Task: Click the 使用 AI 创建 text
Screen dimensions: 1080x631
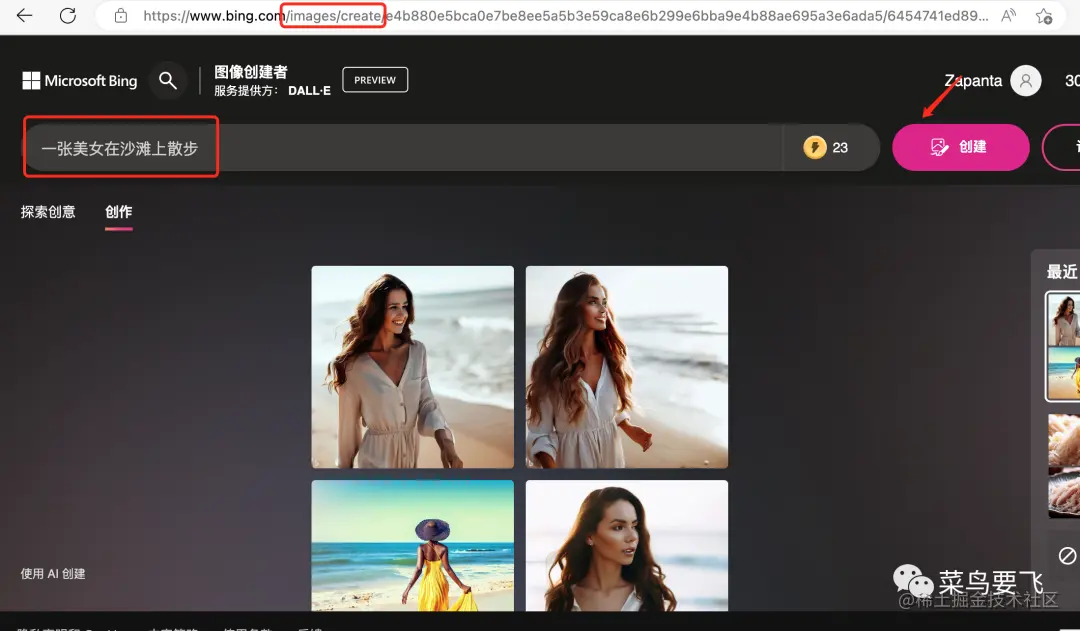Action: coord(53,574)
